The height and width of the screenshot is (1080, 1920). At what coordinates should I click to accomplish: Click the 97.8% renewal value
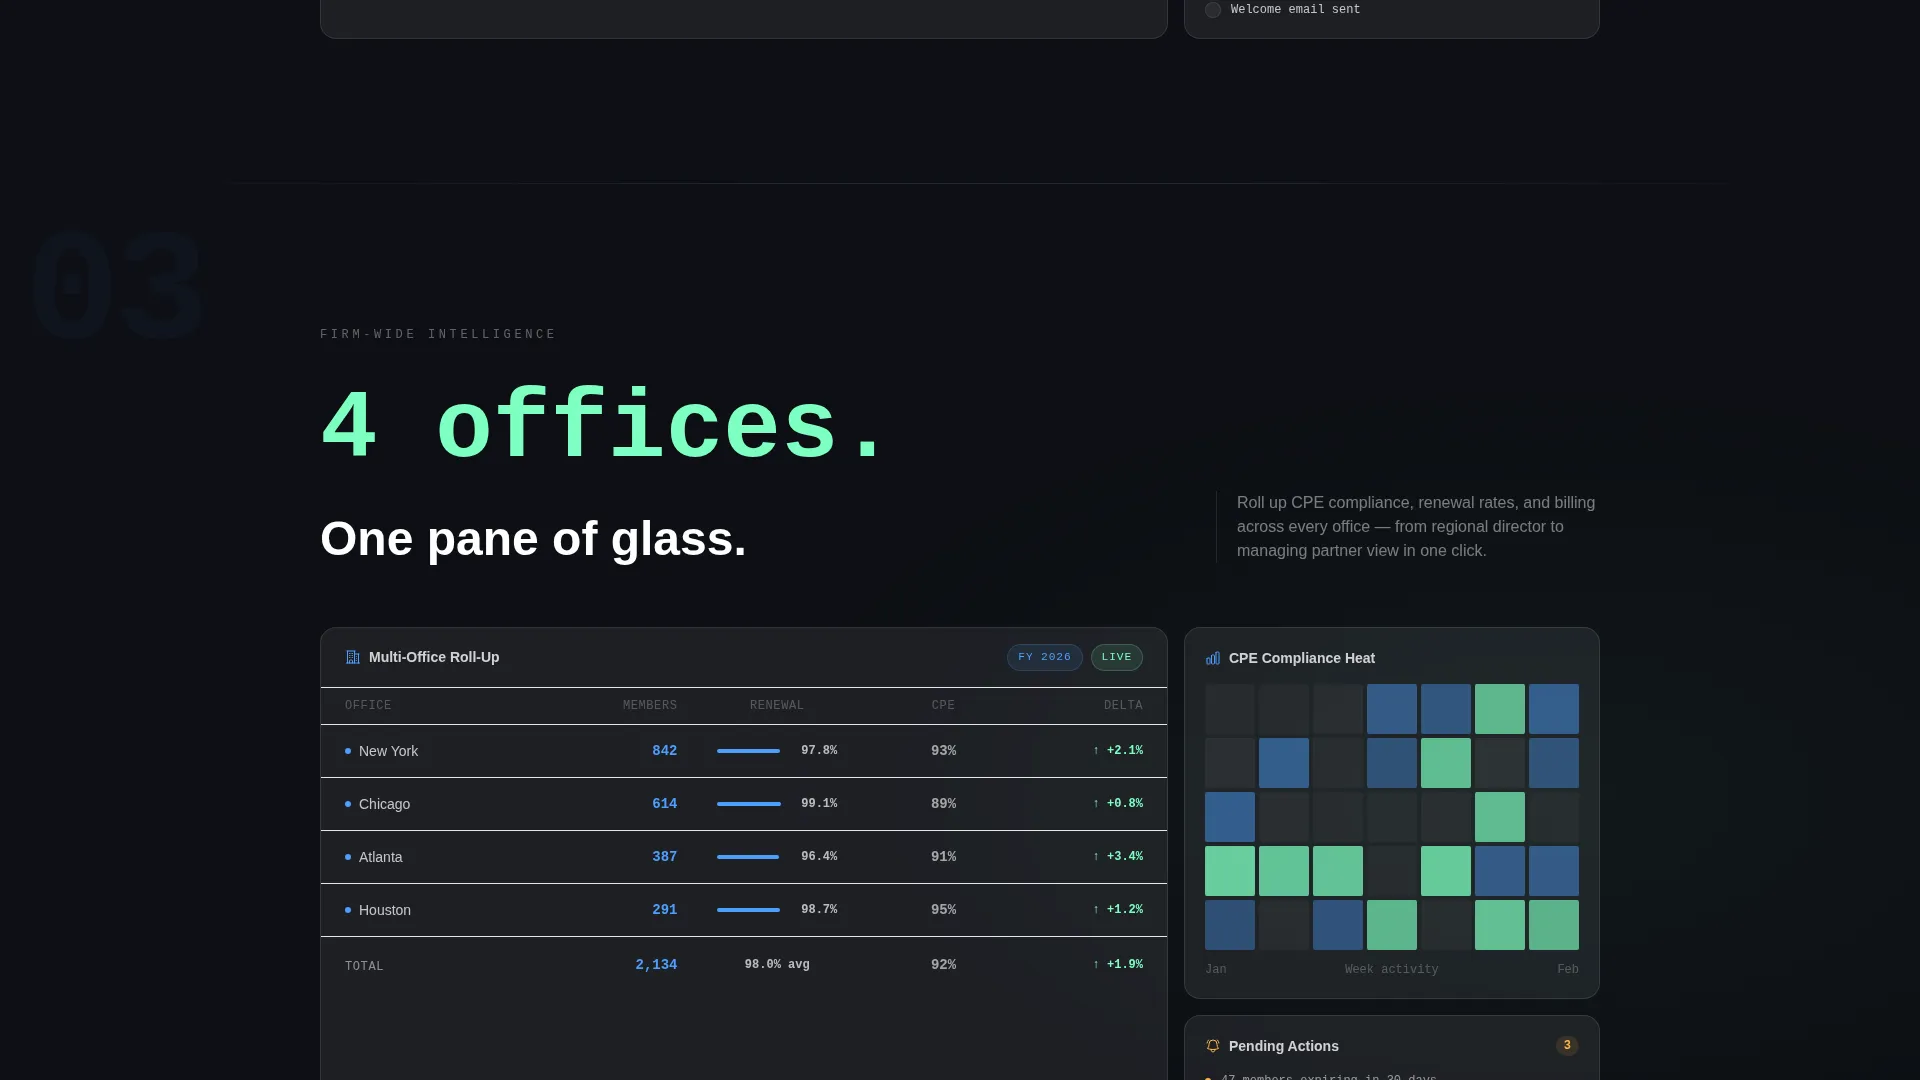click(x=819, y=751)
